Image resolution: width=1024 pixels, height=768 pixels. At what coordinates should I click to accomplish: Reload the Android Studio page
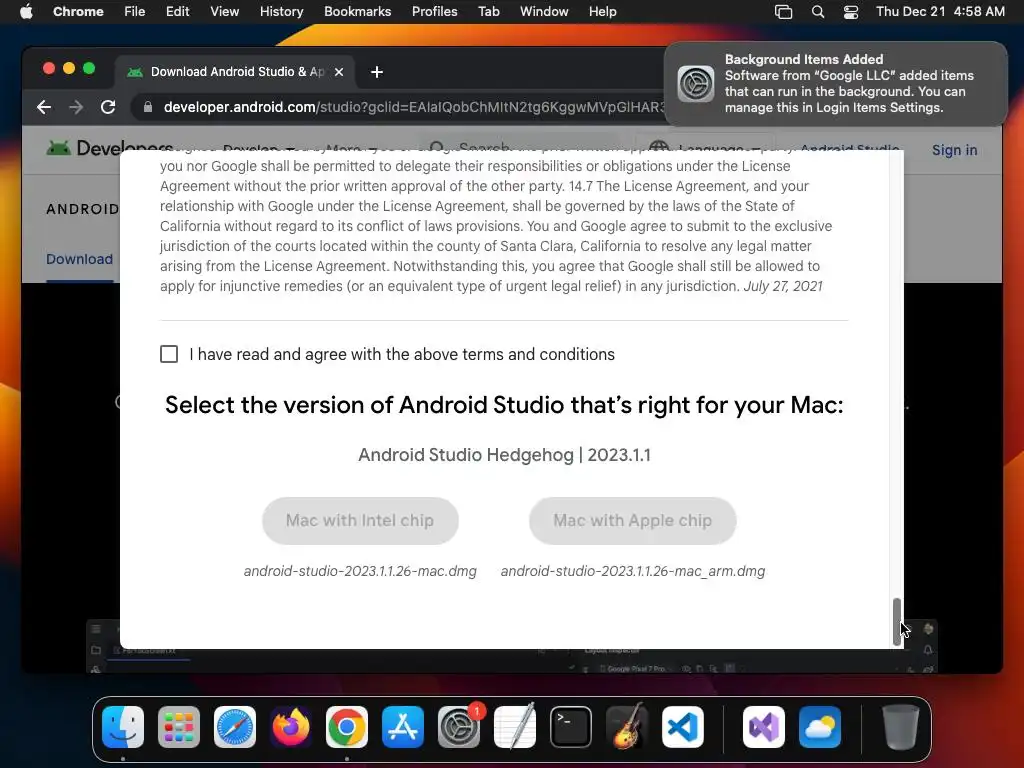coord(108,107)
